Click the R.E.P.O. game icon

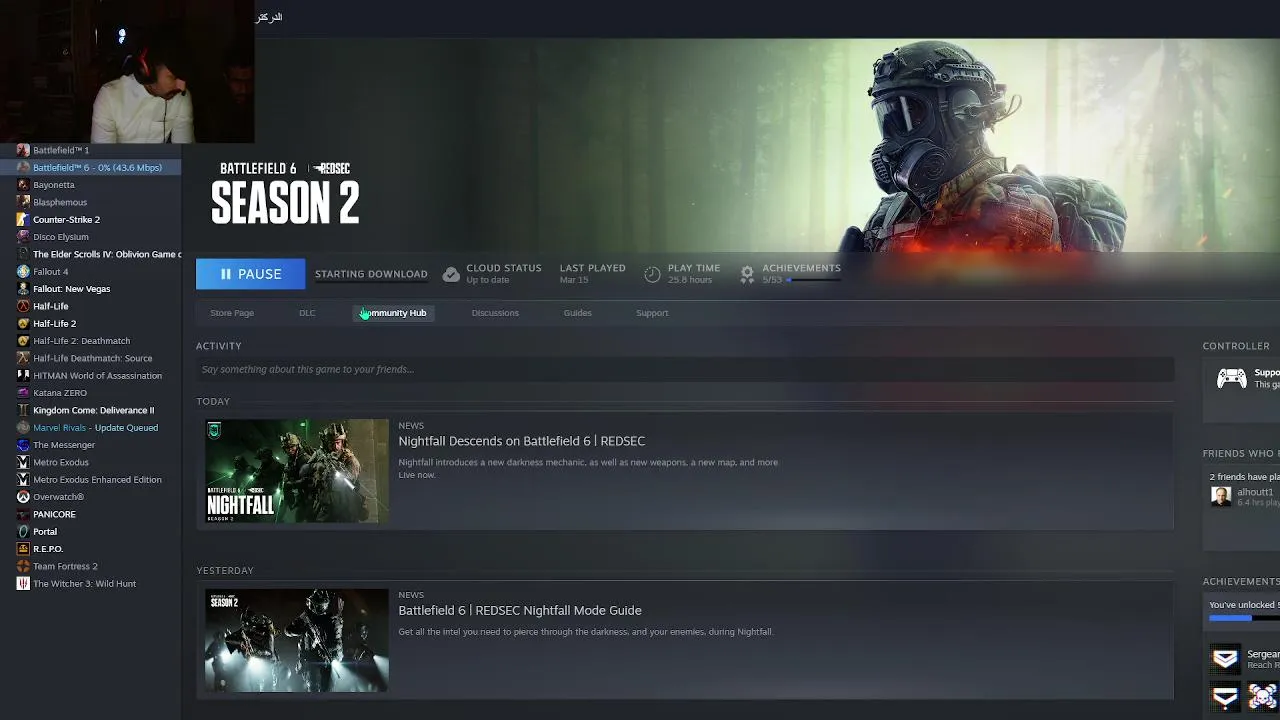pyautogui.click(x=23, y=549)
